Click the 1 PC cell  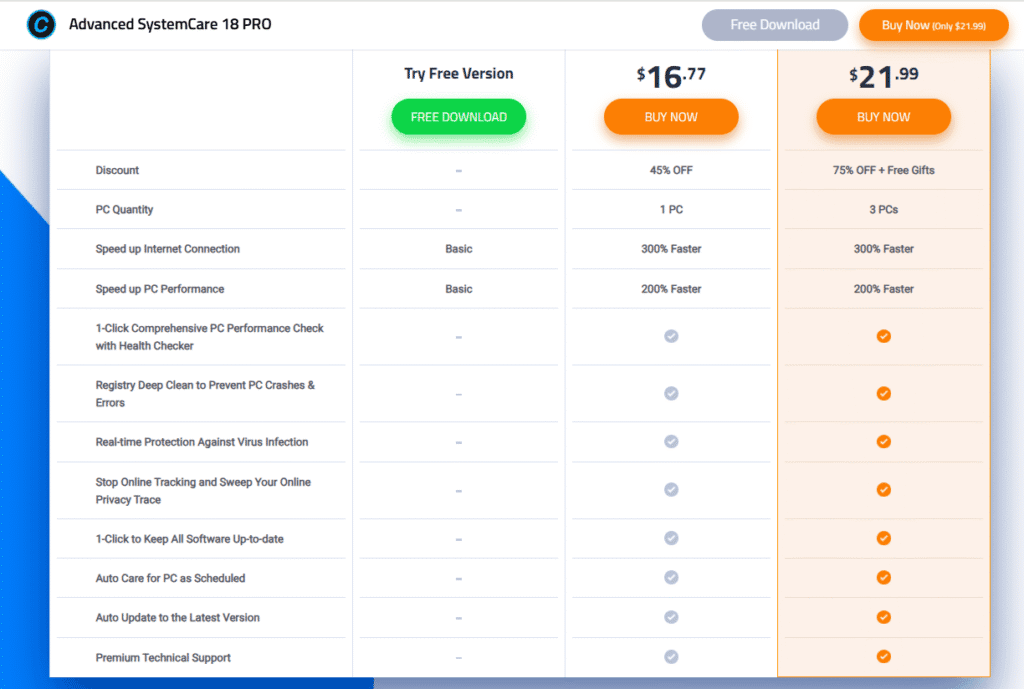[x=671, y=210]
